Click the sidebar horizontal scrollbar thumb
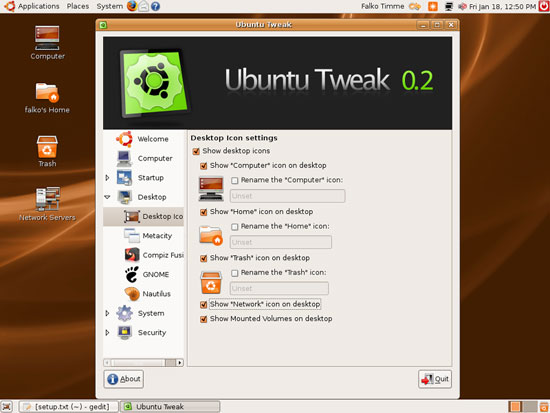Viewport: 550px width, 413px height. coord(170,362)
